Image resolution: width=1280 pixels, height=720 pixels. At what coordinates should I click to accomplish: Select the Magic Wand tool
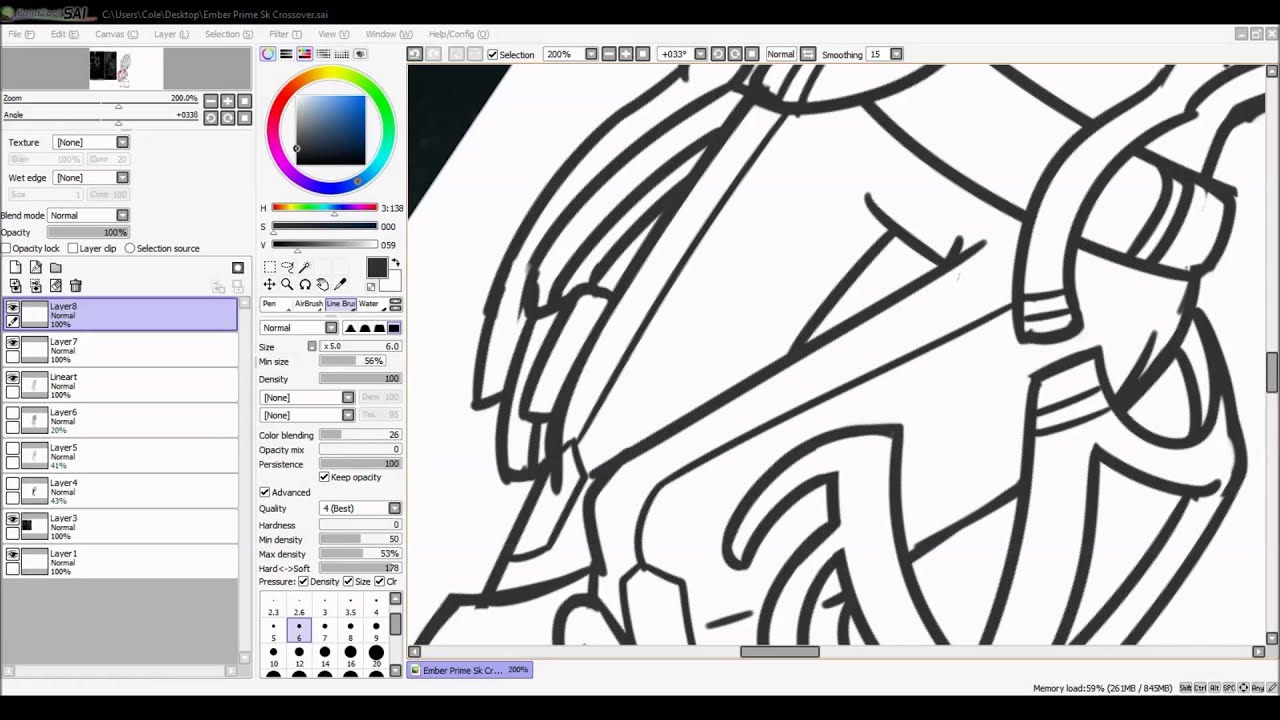tap(305, 267)
